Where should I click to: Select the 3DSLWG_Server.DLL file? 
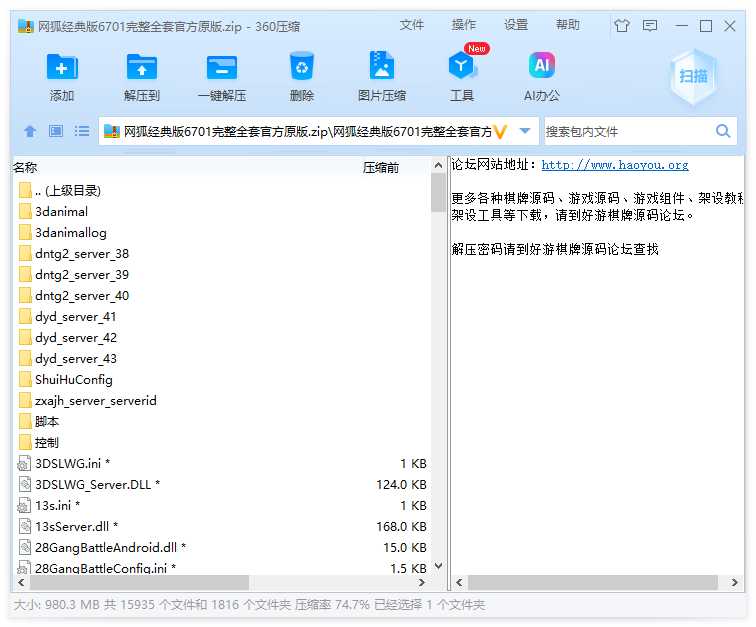pyautogui.click(x=97, y=484)
